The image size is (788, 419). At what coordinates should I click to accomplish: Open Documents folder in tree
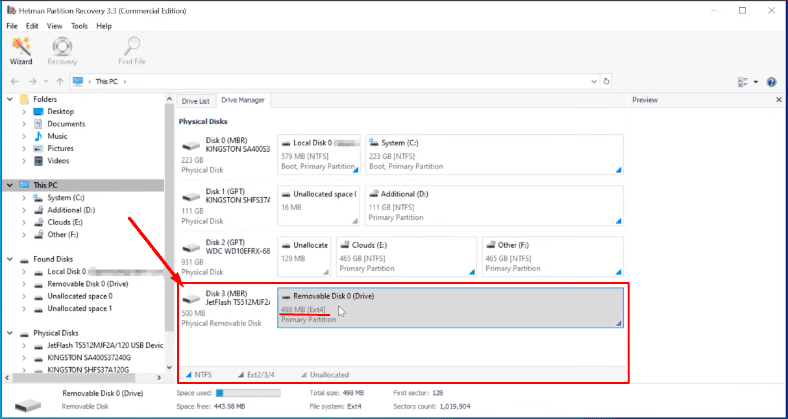point(66,124)
